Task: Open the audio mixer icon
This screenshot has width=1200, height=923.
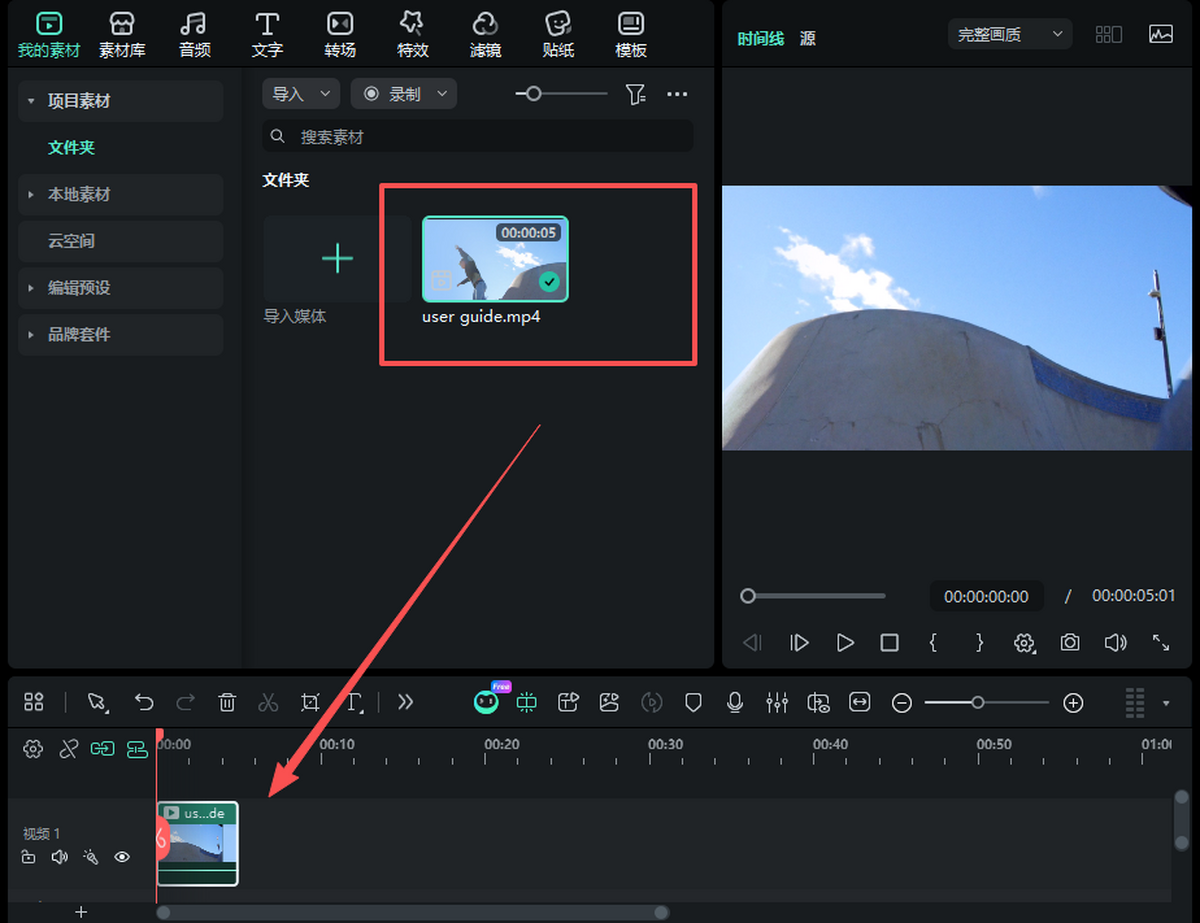Action: [x=777, y=703]
